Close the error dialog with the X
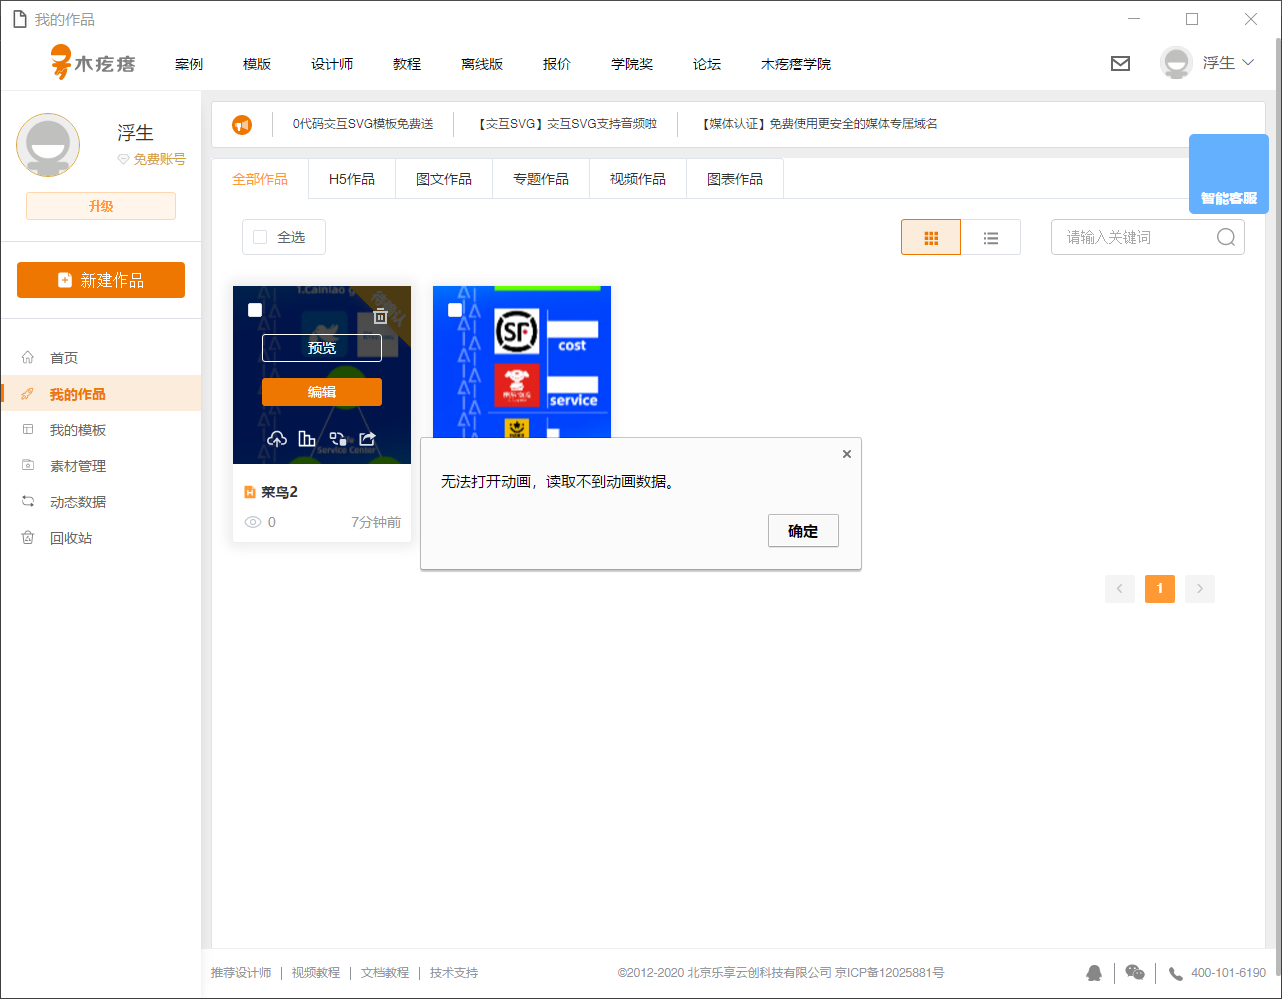 coord(847,454)
